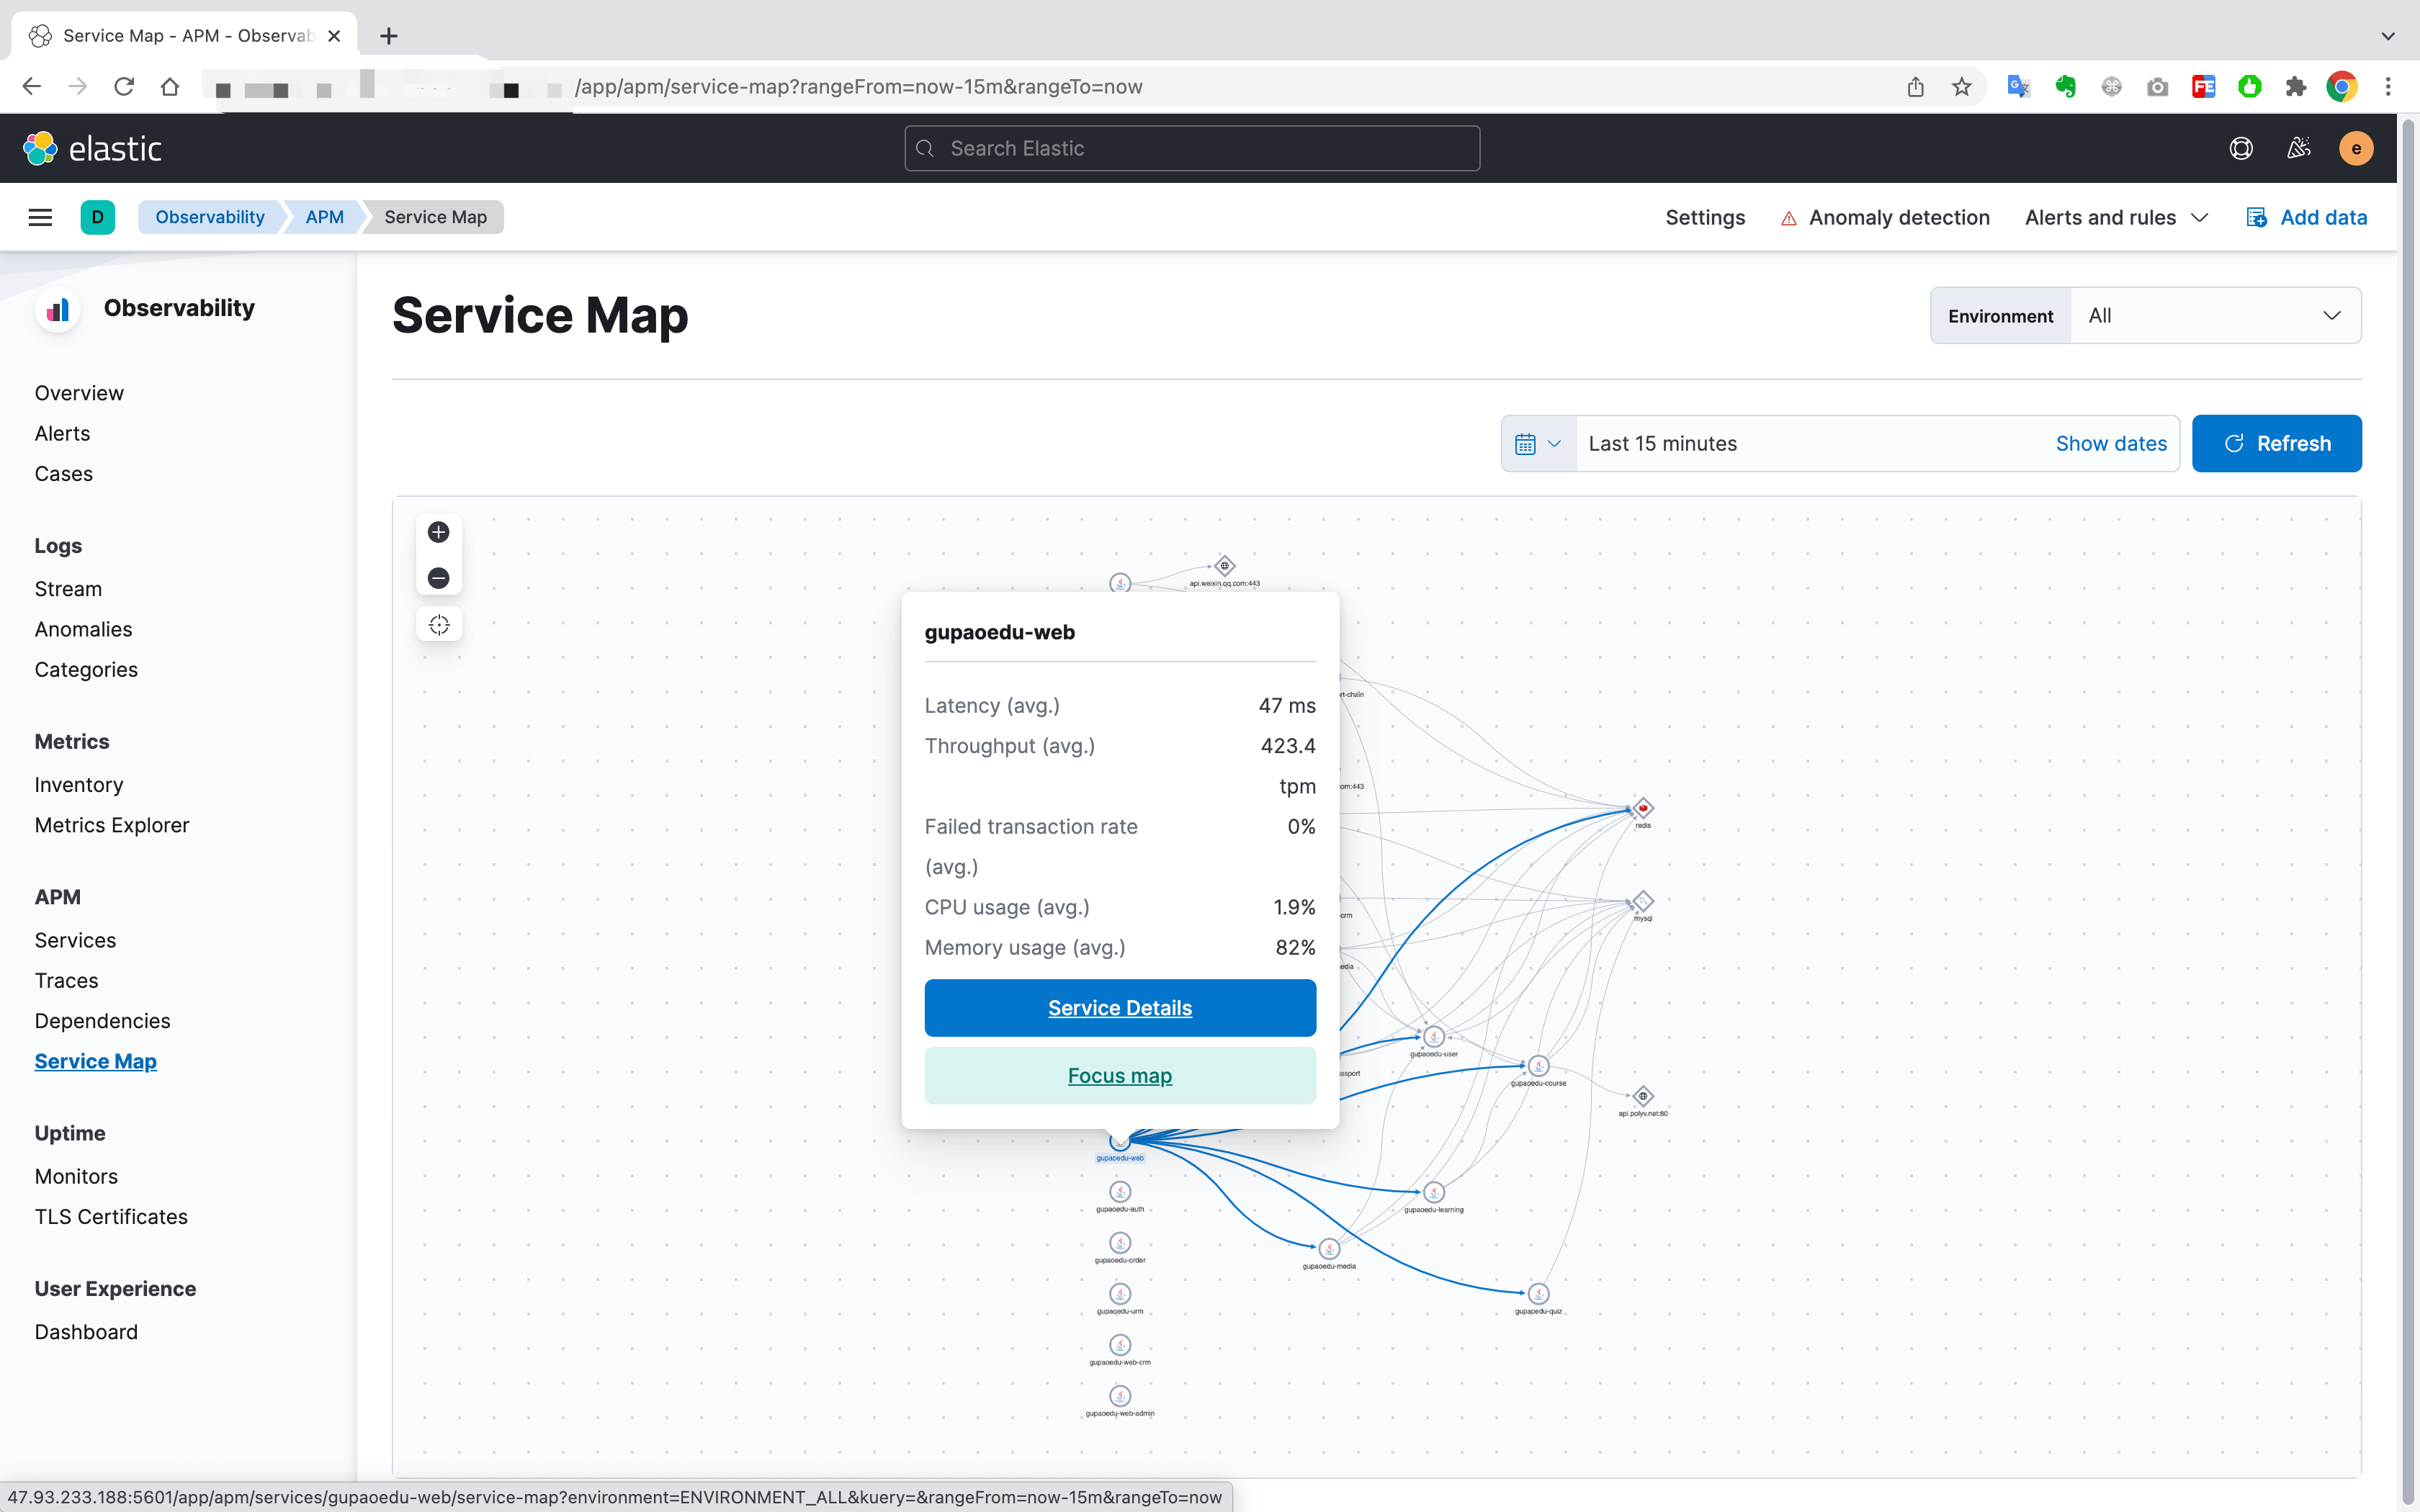
Task: Open Traces in the sidebar
Action: [x=66, y=980]
